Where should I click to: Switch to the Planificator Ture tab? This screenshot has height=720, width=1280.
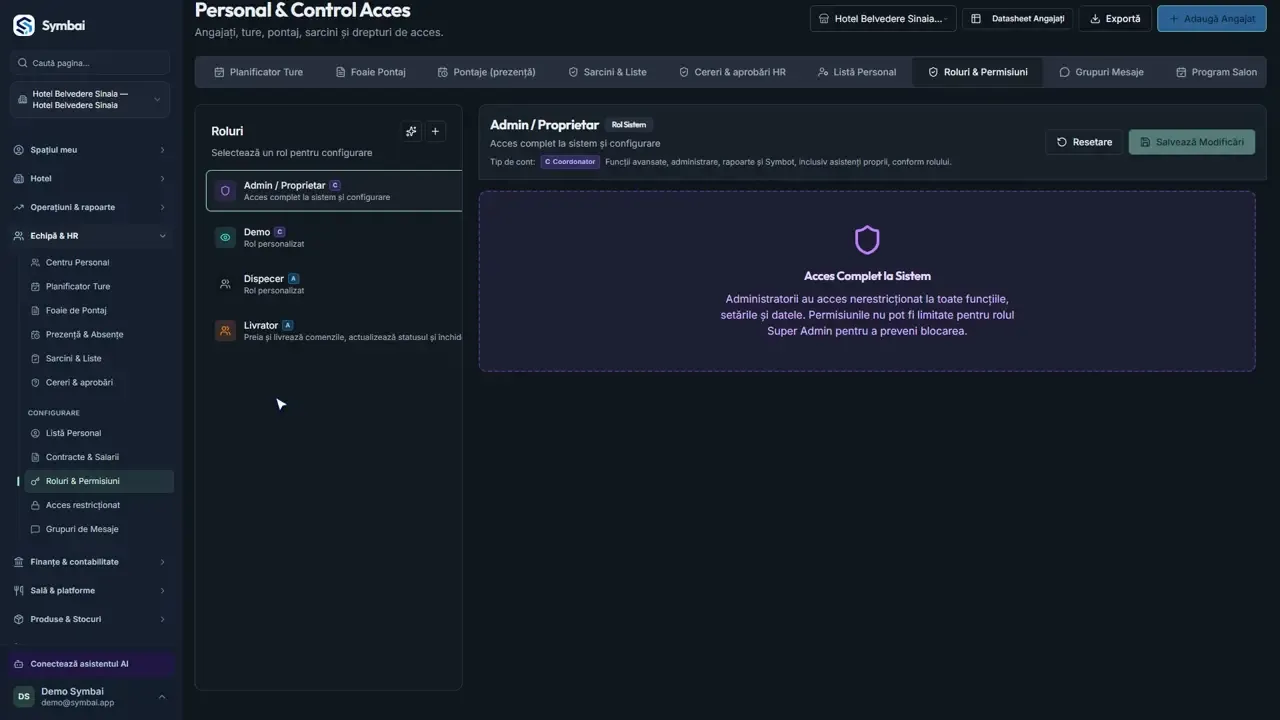coord(259,72)
